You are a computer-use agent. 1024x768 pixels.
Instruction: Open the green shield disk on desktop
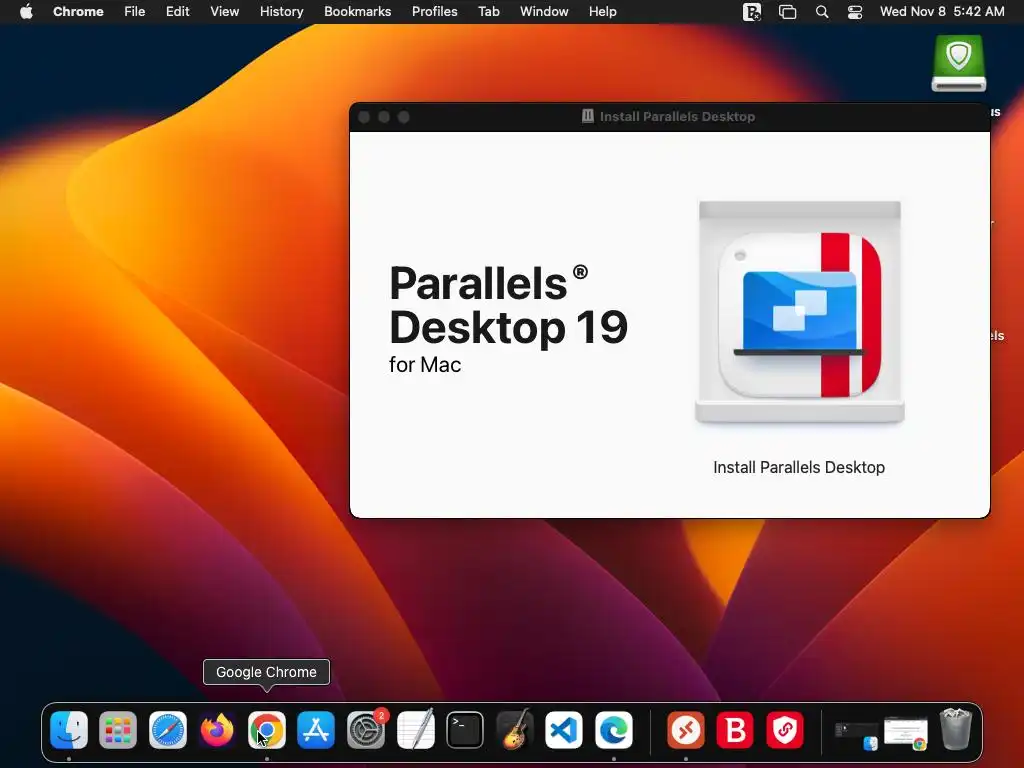(x=959, y=63)
